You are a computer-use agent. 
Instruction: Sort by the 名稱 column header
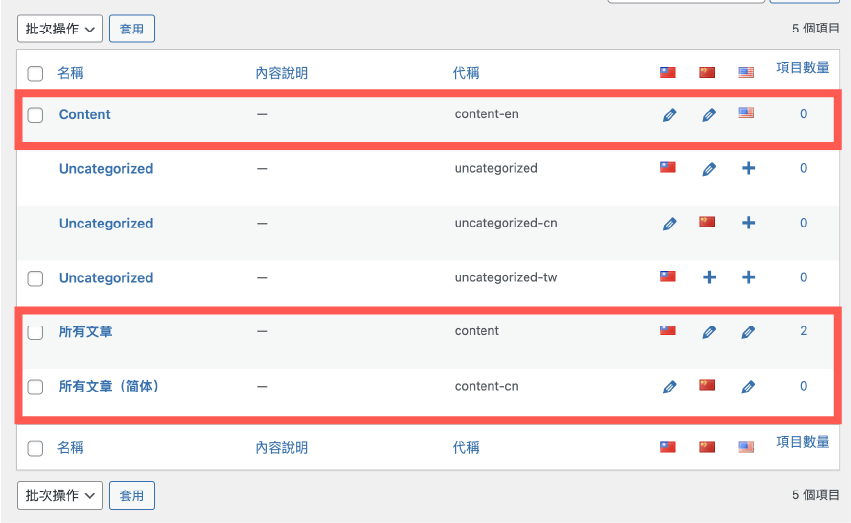click(x=70, y=73)
